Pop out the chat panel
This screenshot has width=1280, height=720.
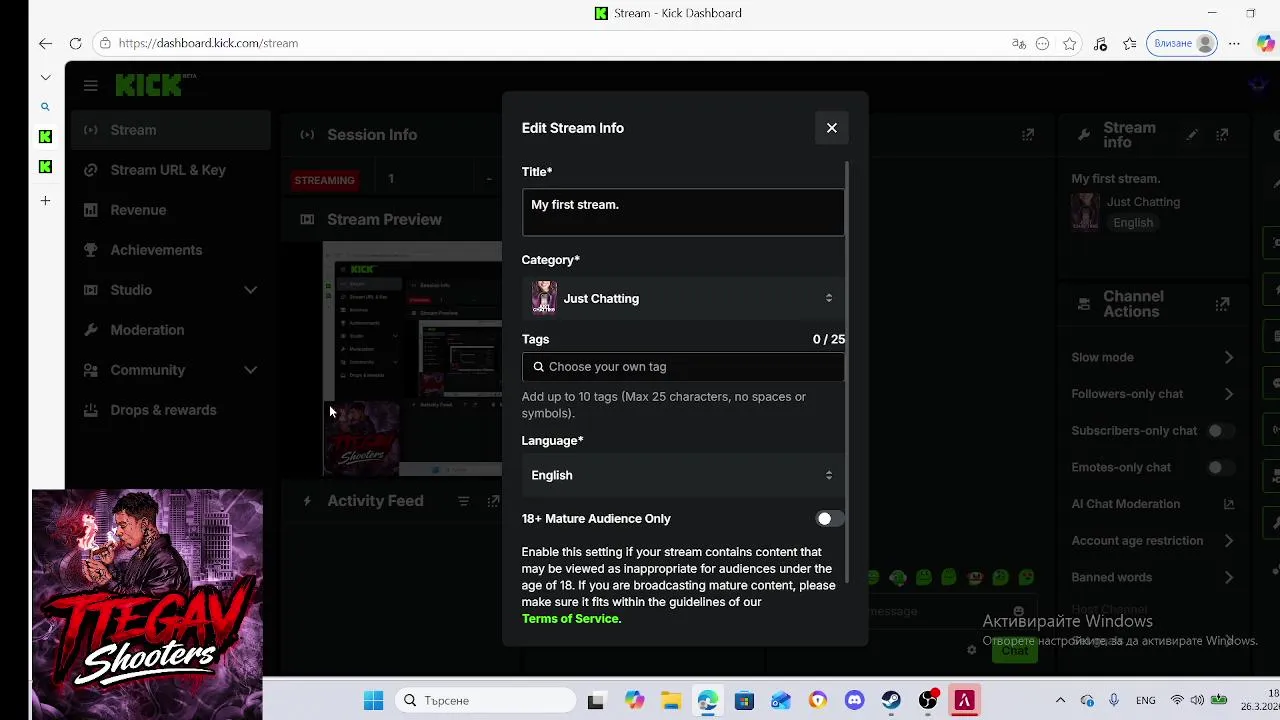pos(1028,135)
